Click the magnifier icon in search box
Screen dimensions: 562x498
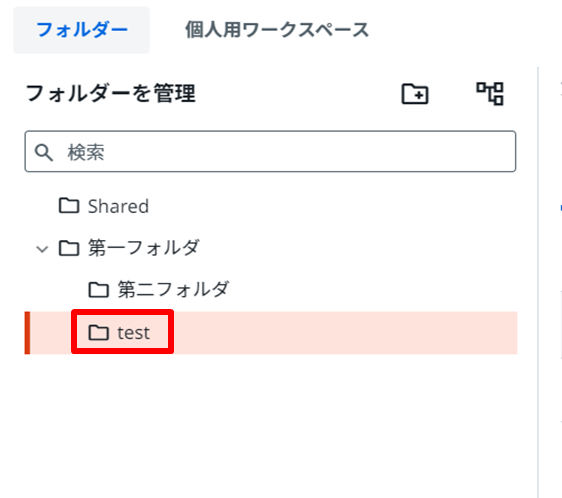pyautogui.click(x=44, y=152)
